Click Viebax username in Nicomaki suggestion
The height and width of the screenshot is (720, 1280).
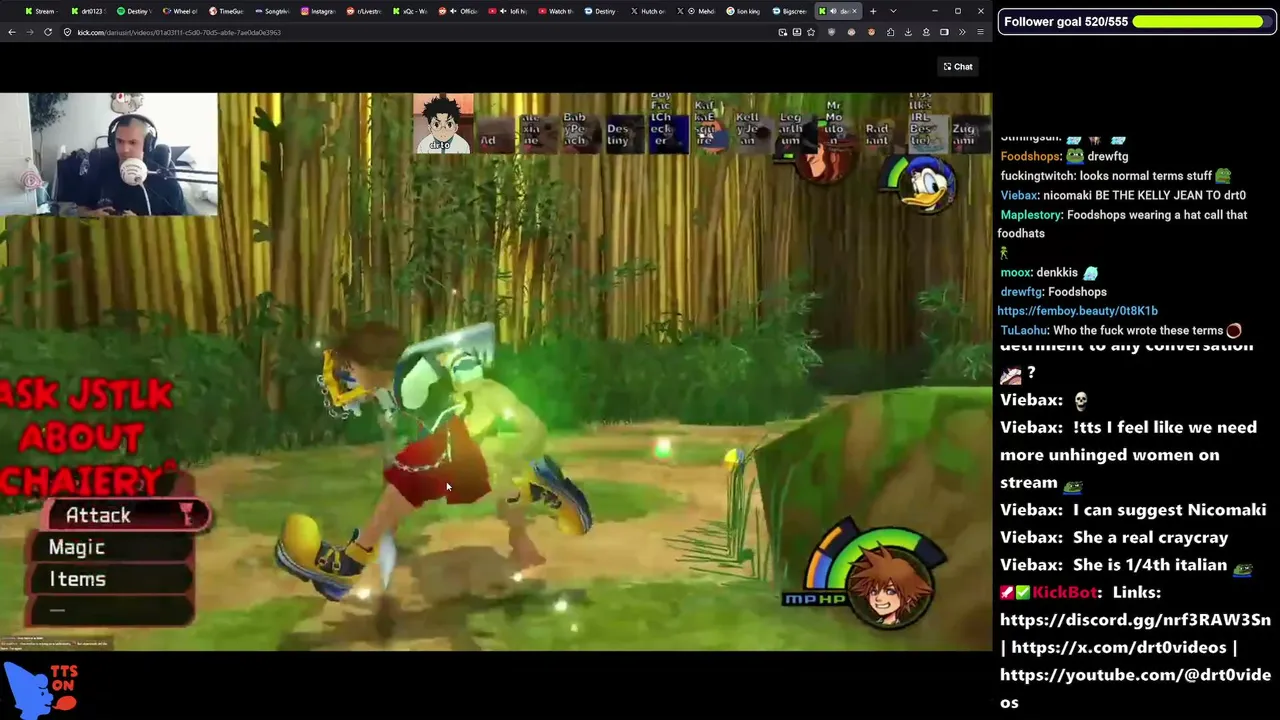1031,510
